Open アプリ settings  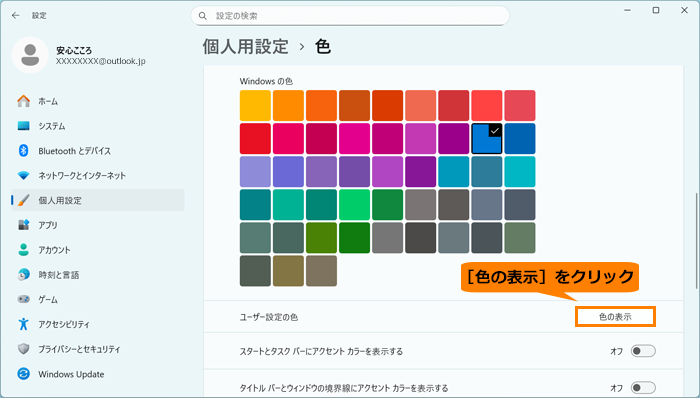[x=97, y=225]
